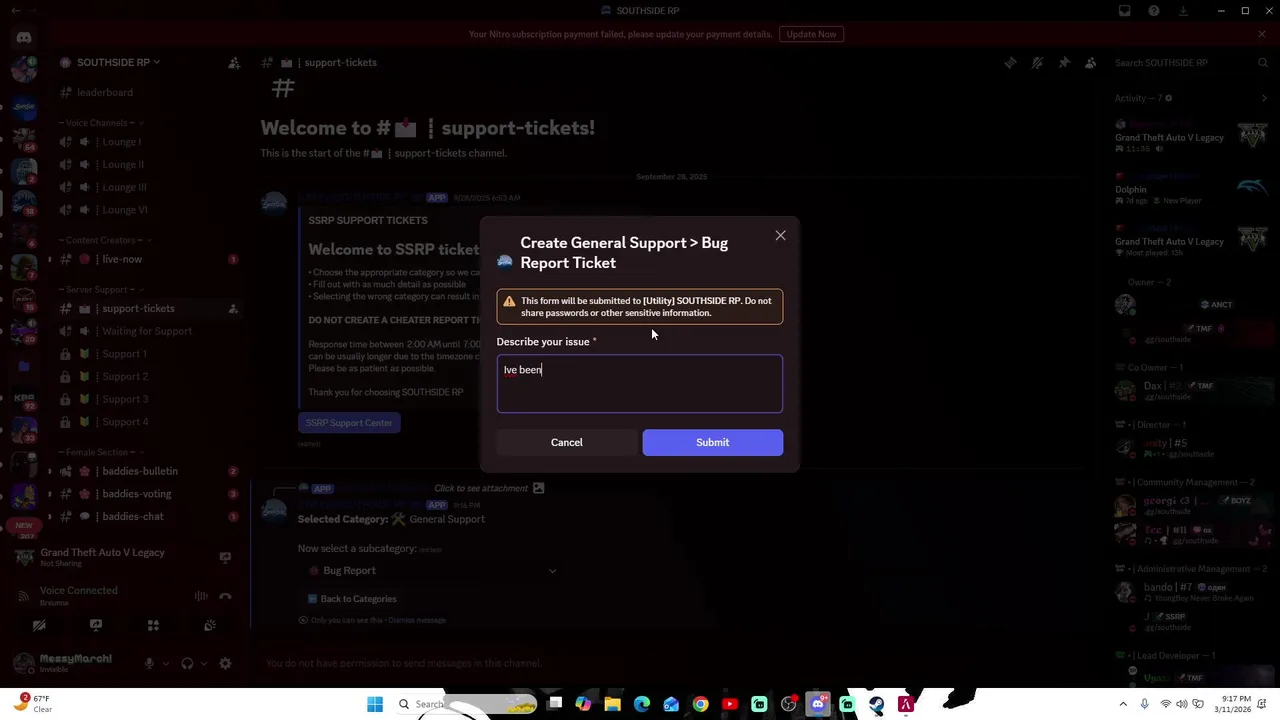Toggle voice noise suppression icon

click(201, 596)
